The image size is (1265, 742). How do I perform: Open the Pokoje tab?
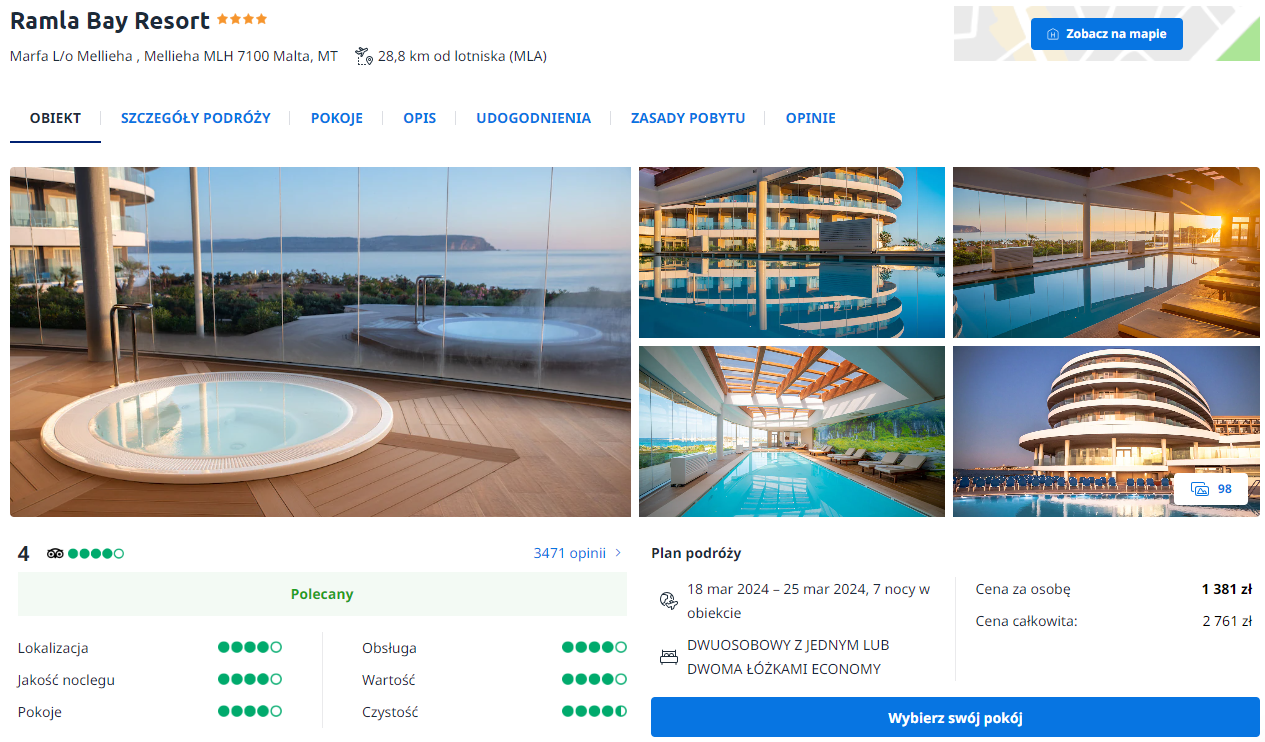coord(337,118)
